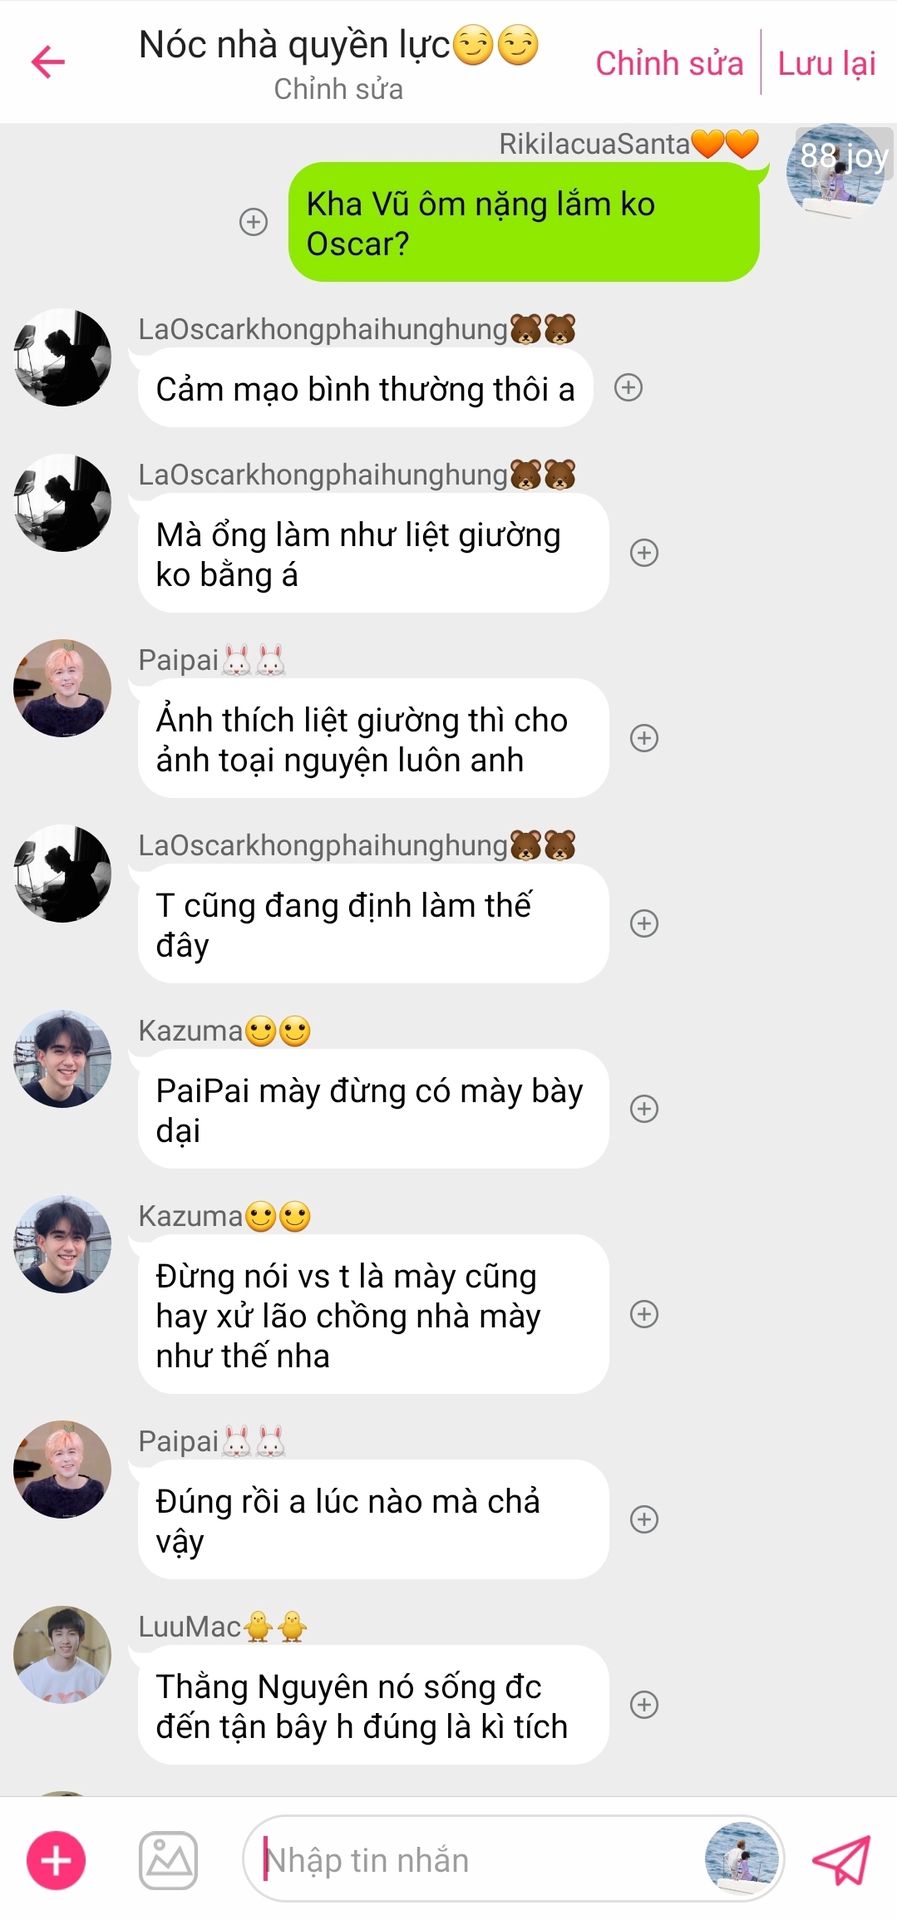Open LuuMac's profile avatar
The width and height of the screenshot is (897, 1920).
(x=62, y=1655)
